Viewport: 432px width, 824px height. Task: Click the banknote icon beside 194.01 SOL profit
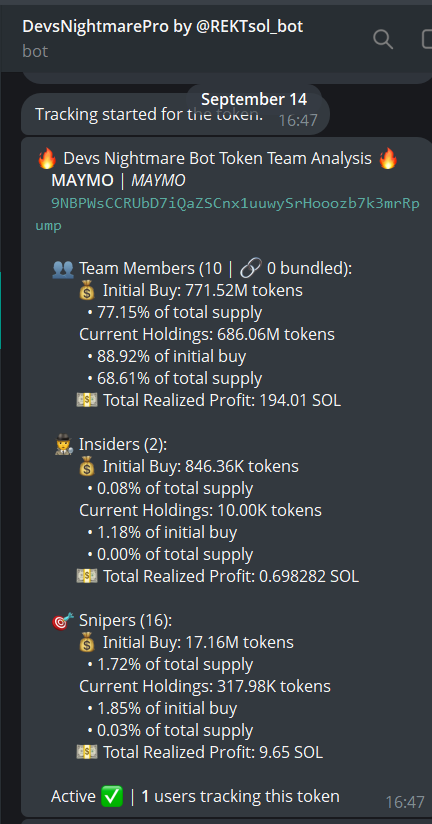click(87, 401)
